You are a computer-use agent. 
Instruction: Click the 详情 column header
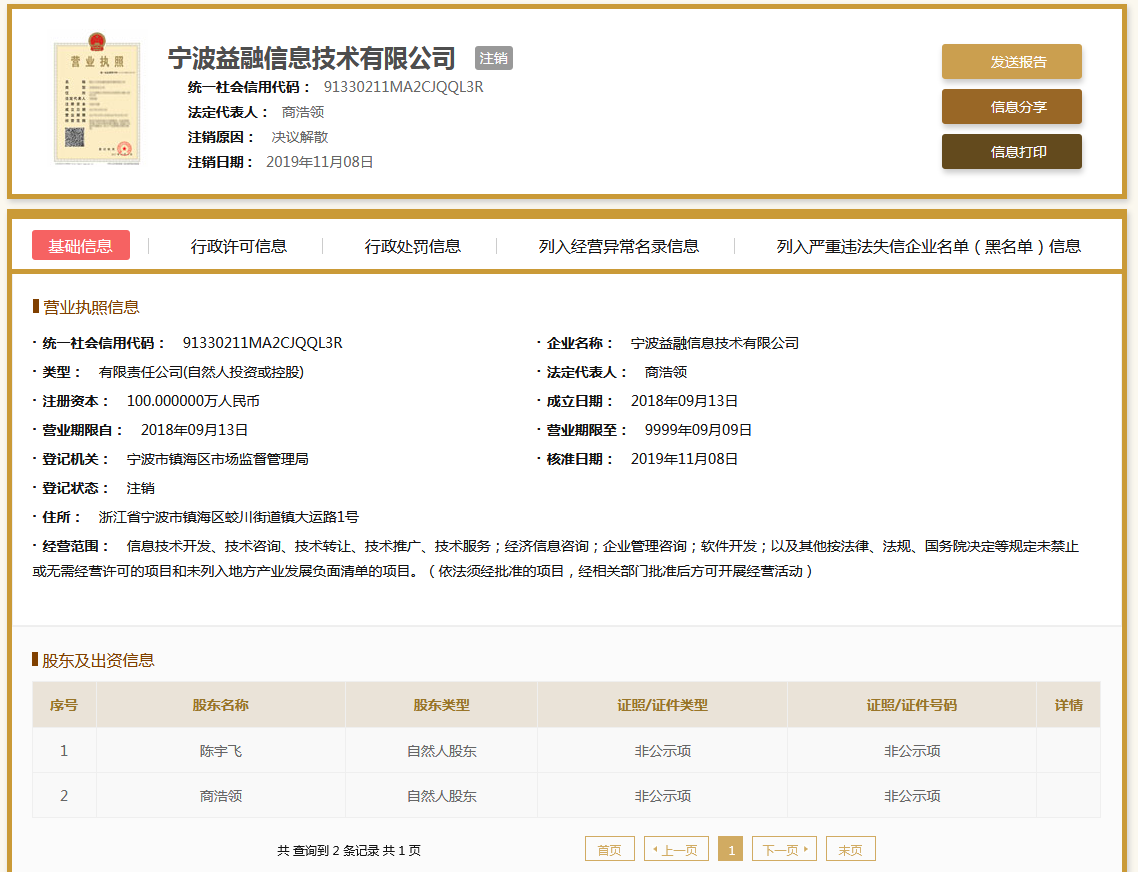tap(1068, 705)
